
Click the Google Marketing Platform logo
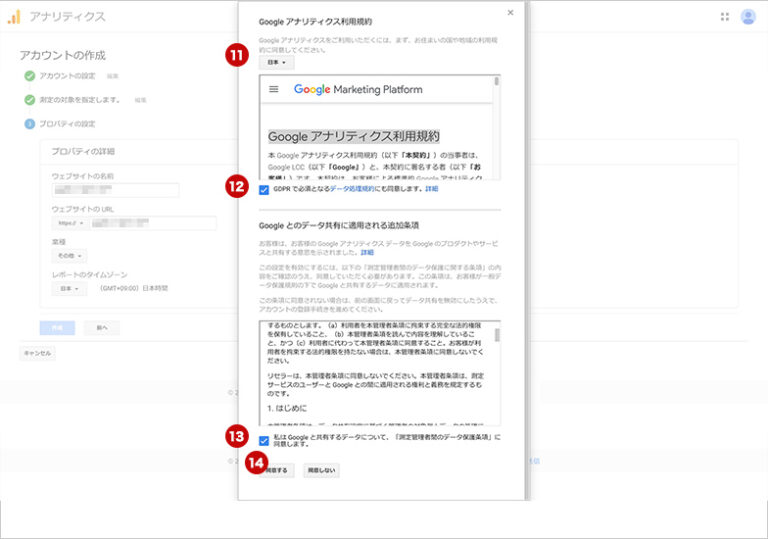(x=358, y=89)
